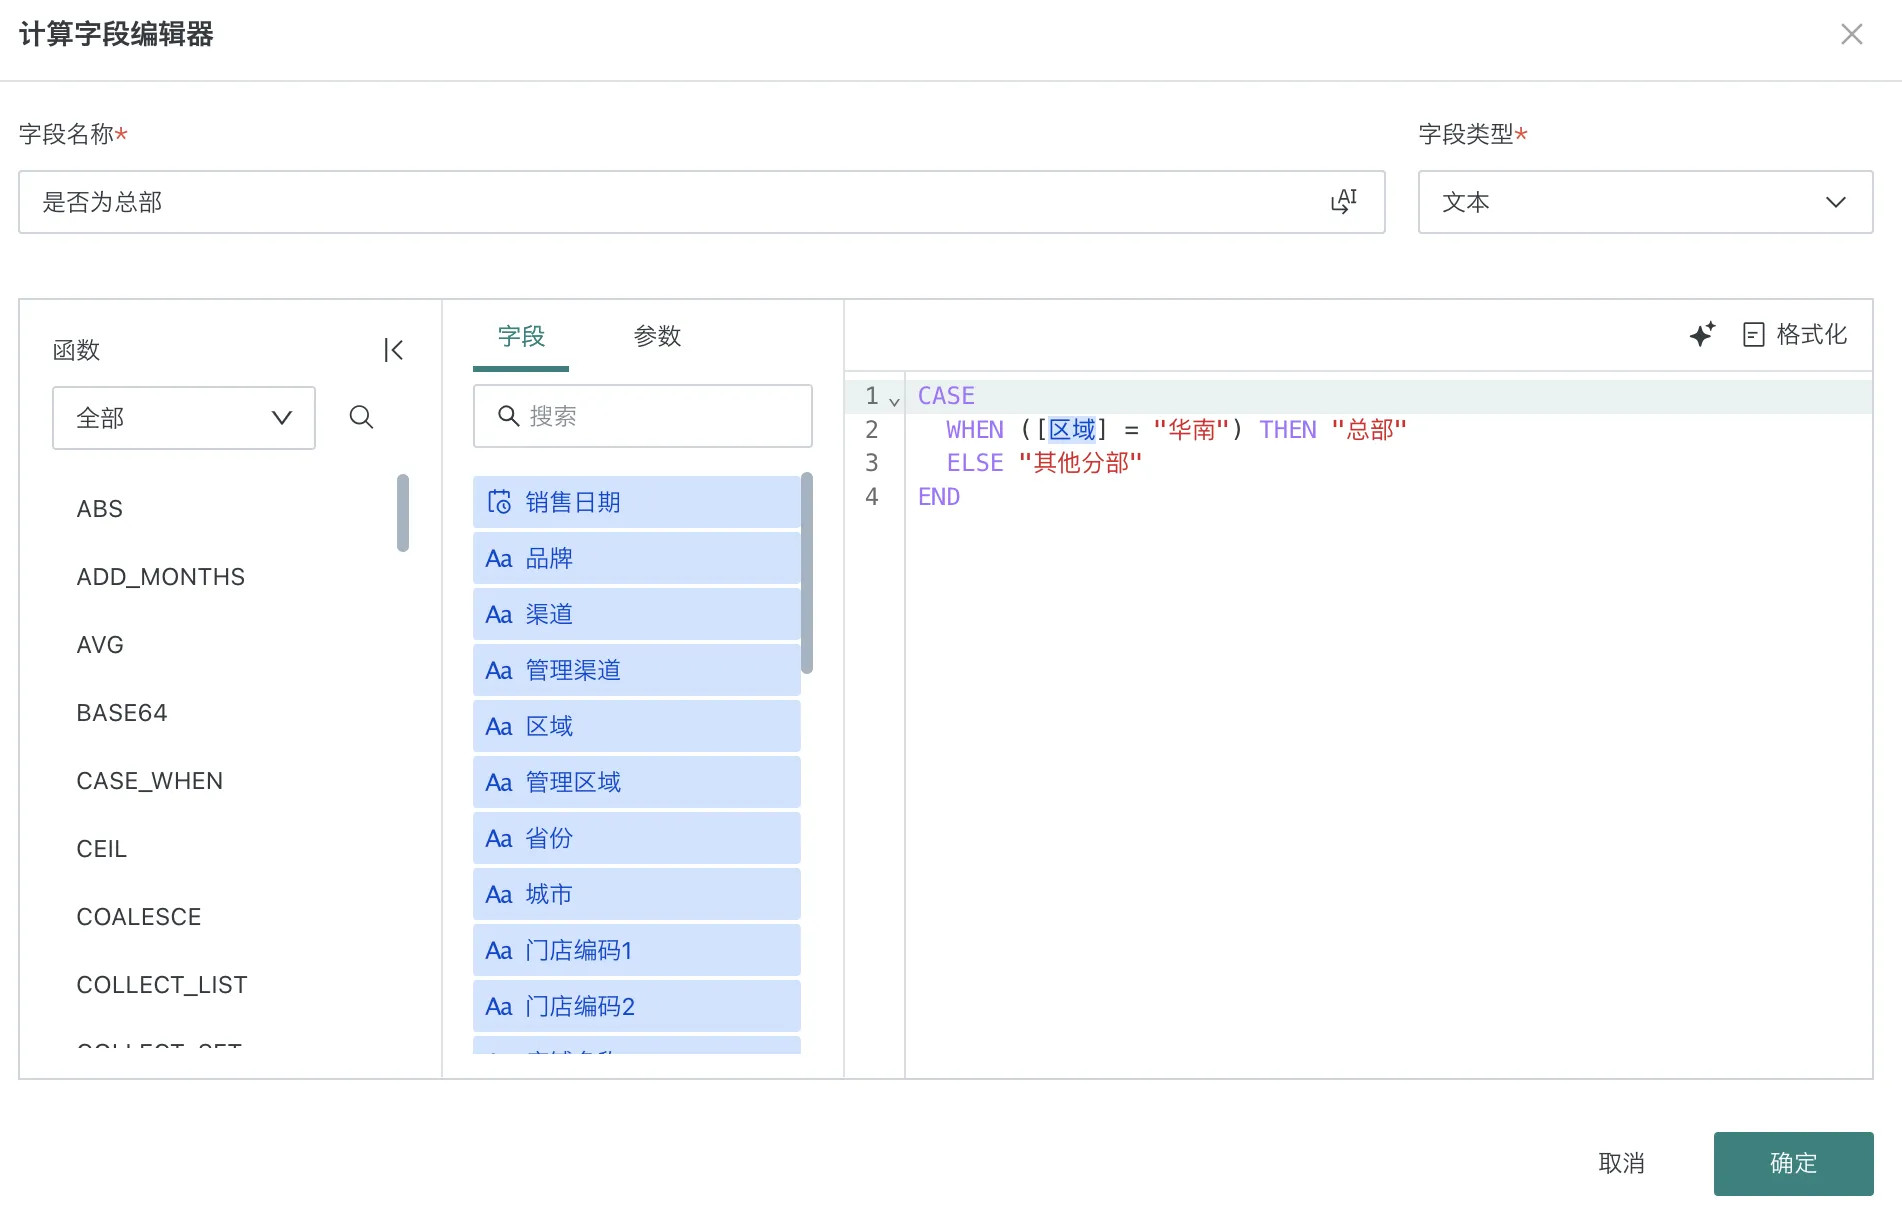Click the 字段名称 input field
The height and width of the screenshot is (1212, 1902).
pyautogui.click(x=670, y=202)
